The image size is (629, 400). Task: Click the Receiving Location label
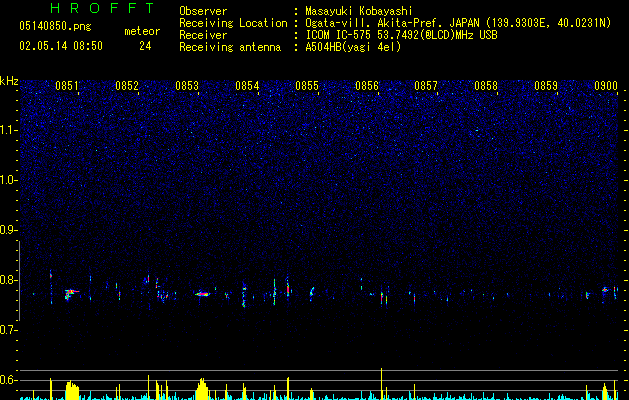[233, 23]
